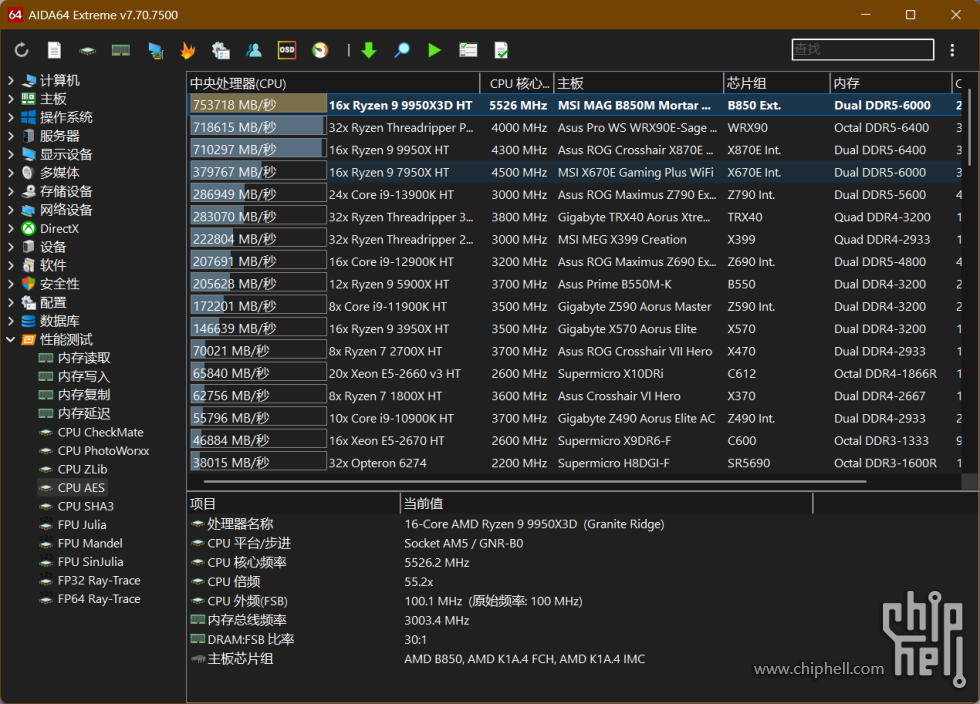The image size is (980, 704).
Task: Expand the DirectX tree node
Action: coord(11,228)
